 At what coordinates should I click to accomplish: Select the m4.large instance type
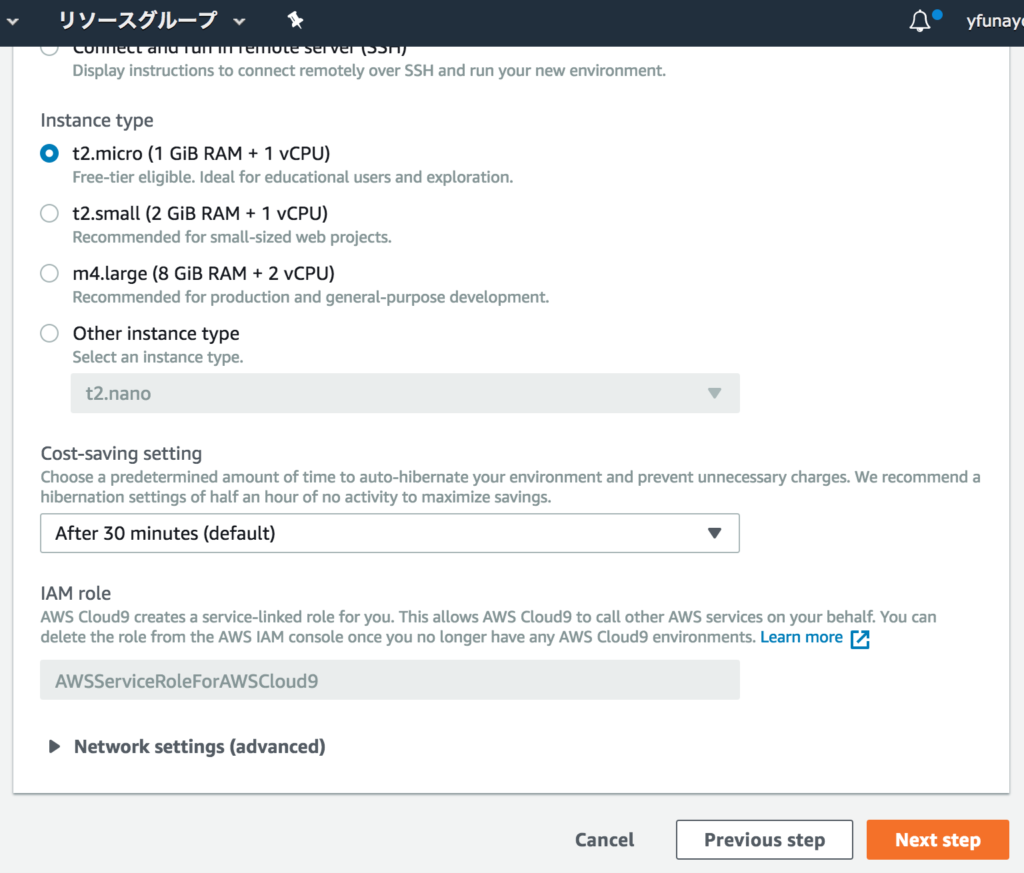[x=49, y=273]
